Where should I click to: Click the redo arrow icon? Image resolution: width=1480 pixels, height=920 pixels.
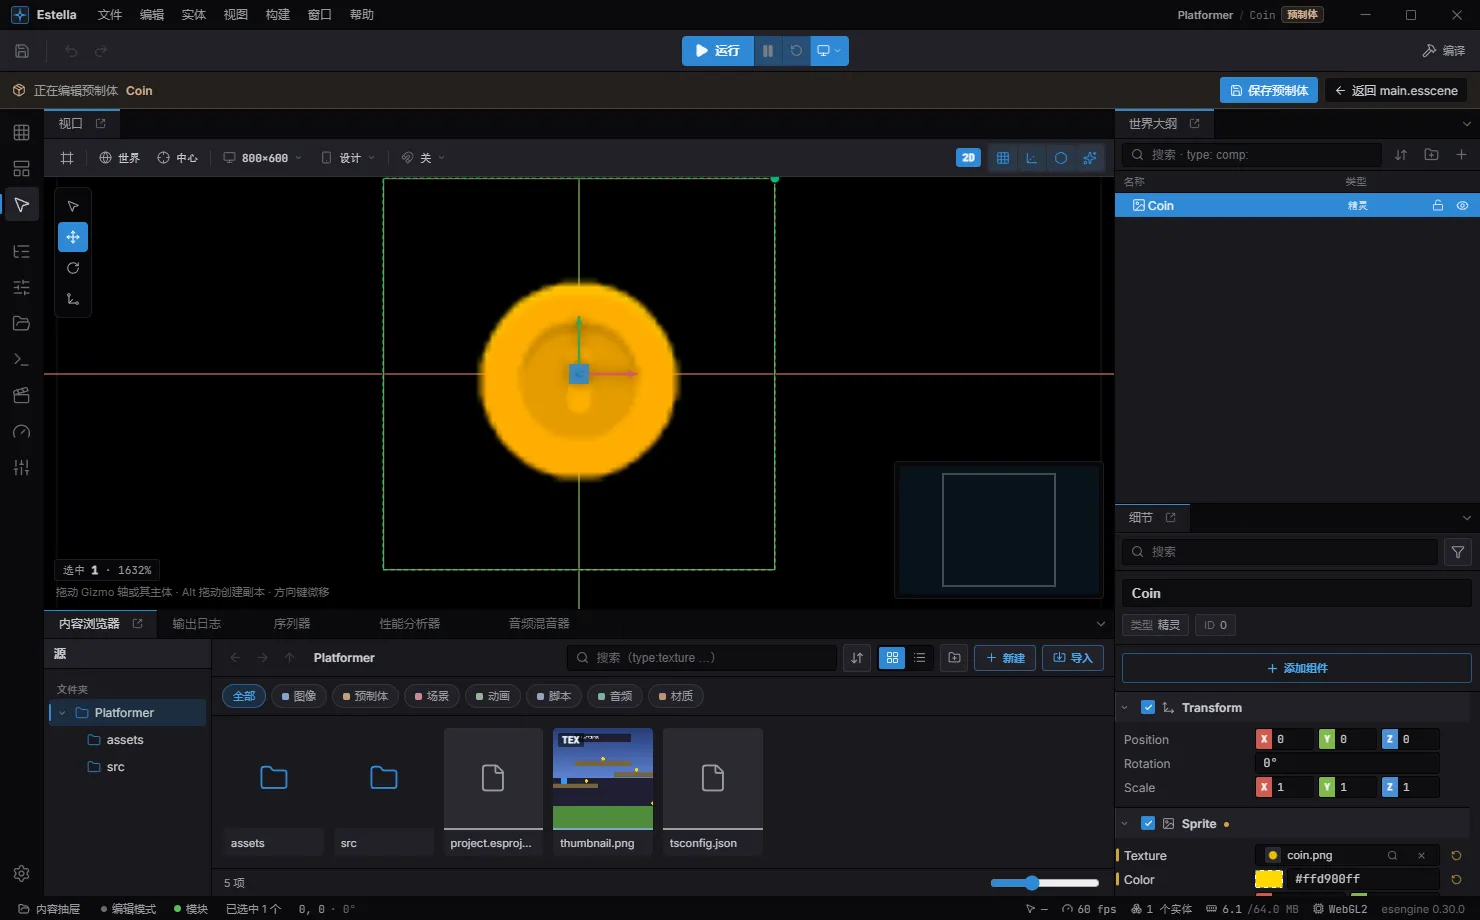tap(101, 51)
